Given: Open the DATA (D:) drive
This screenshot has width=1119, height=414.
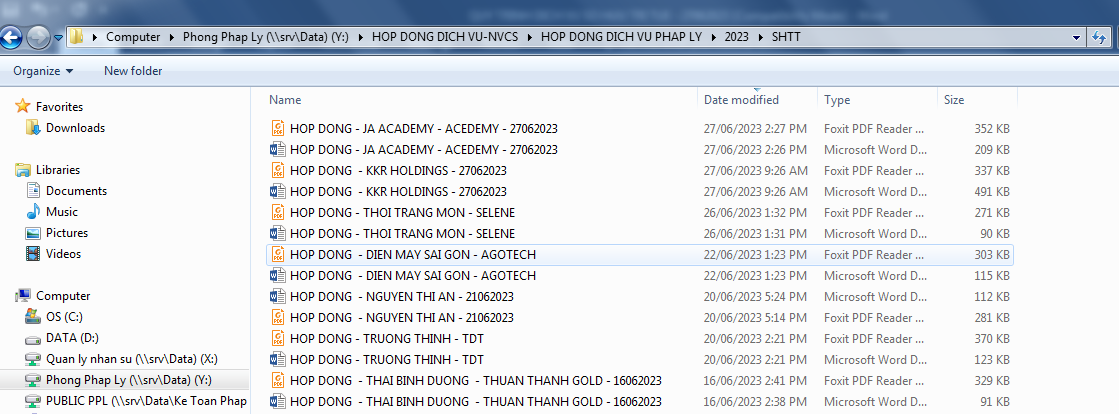Looking at the screenshot, I should pyautogui.click(x=72, y=338).
